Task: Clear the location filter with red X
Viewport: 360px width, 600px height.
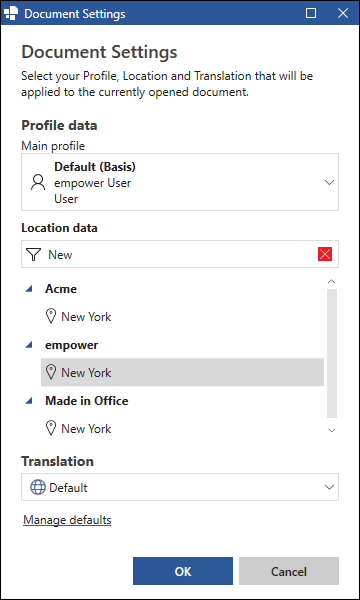Action: click(x=324, y=254)
